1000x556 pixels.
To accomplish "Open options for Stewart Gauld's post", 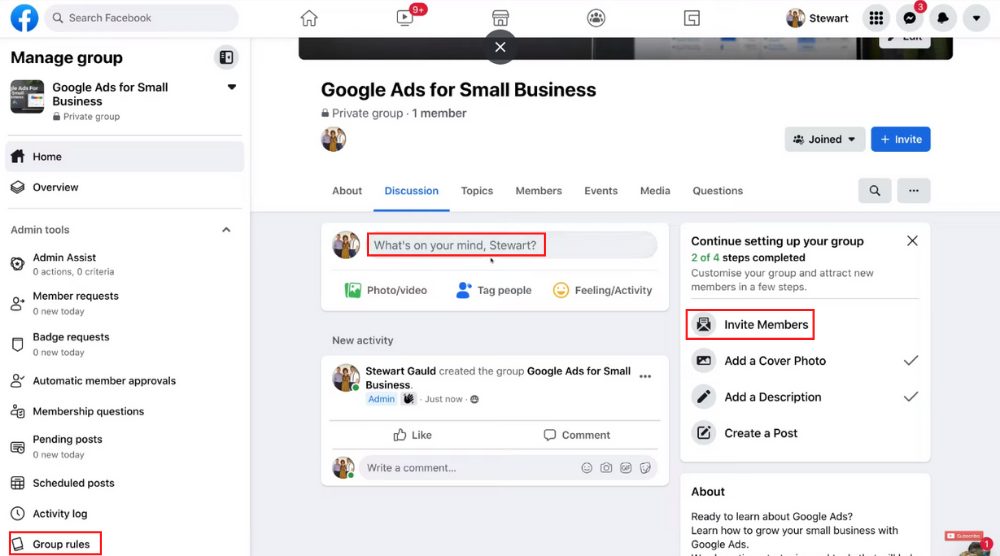I will click(645, 376).
